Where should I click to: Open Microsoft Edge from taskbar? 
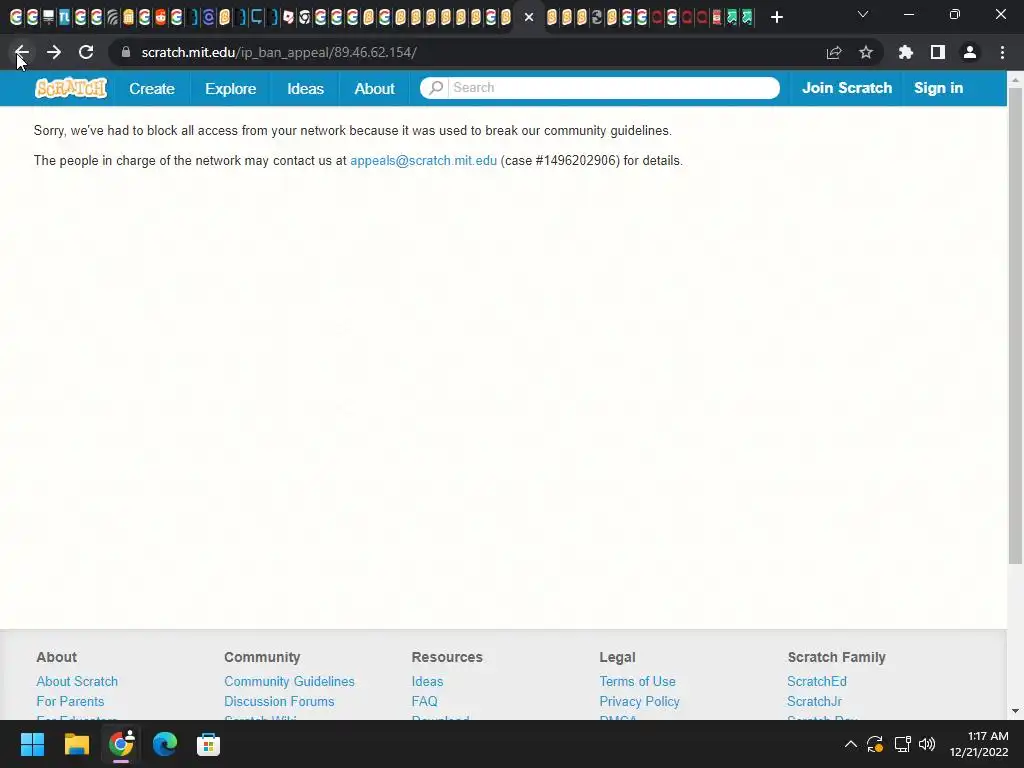tap(165, 744)
